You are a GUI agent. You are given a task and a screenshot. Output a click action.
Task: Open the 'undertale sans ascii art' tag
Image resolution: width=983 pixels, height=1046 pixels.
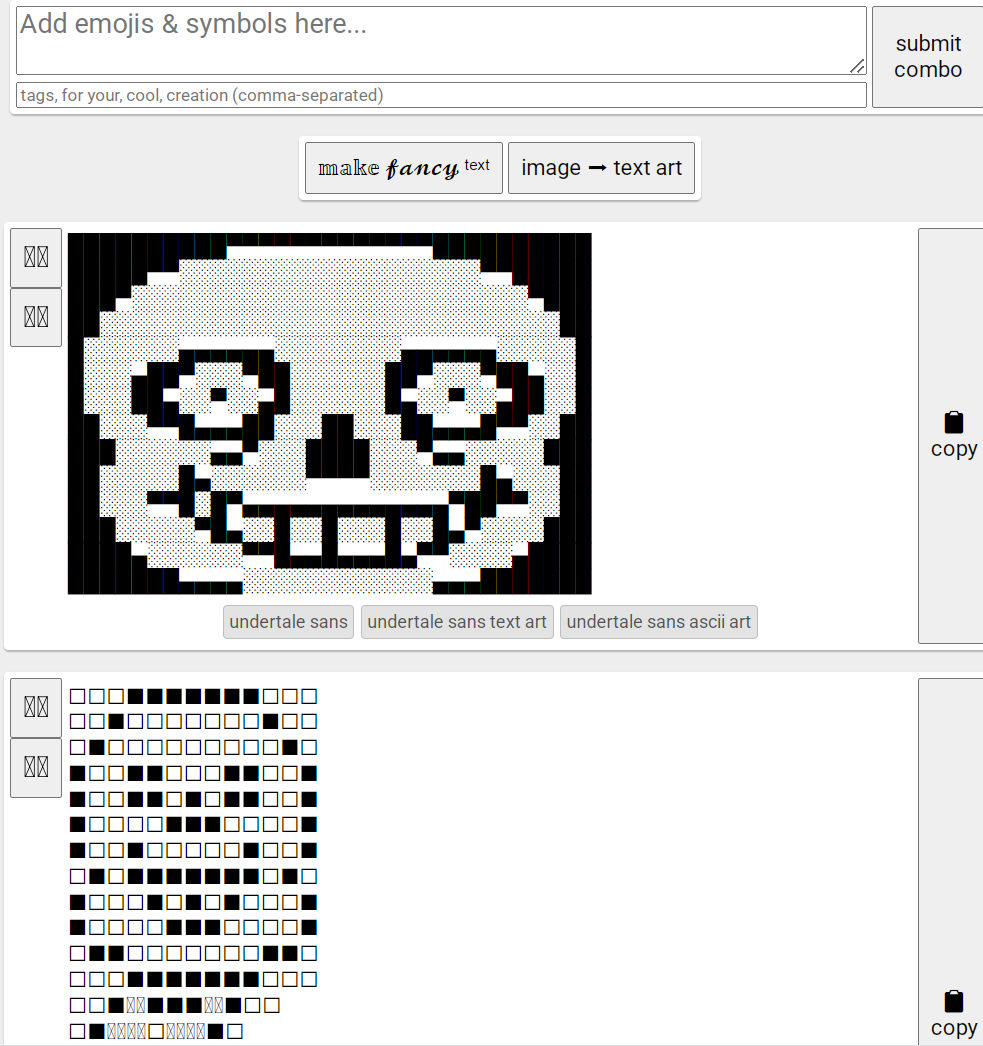(658, 622)
